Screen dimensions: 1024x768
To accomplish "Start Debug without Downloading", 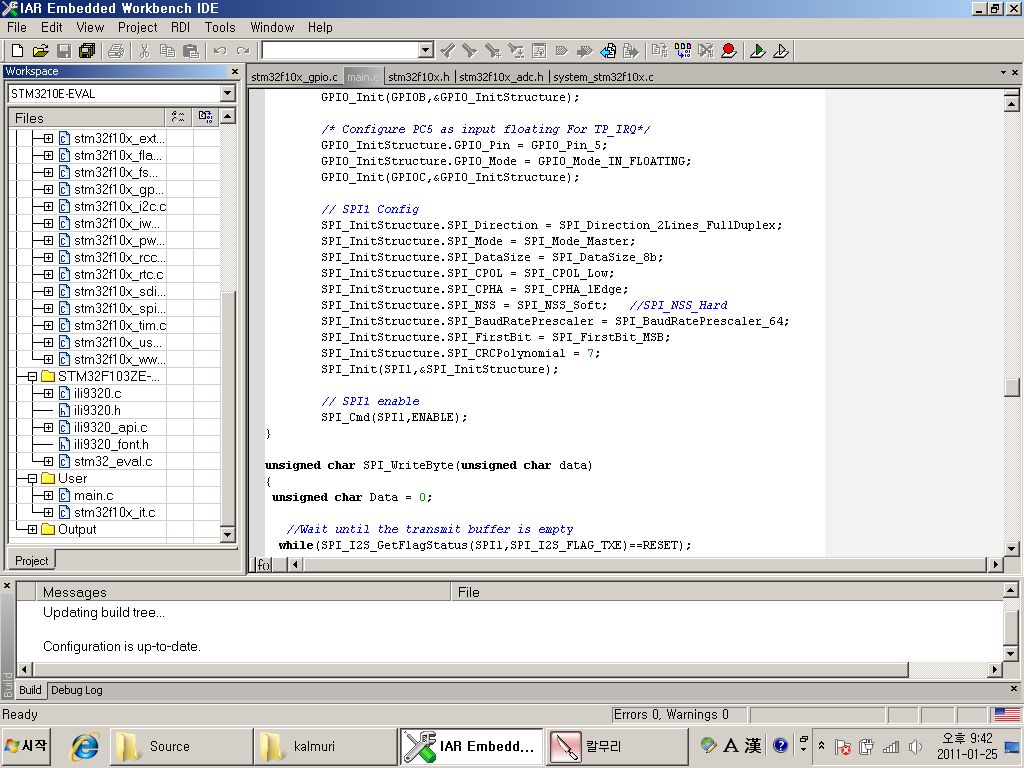I will coord(781,50).
